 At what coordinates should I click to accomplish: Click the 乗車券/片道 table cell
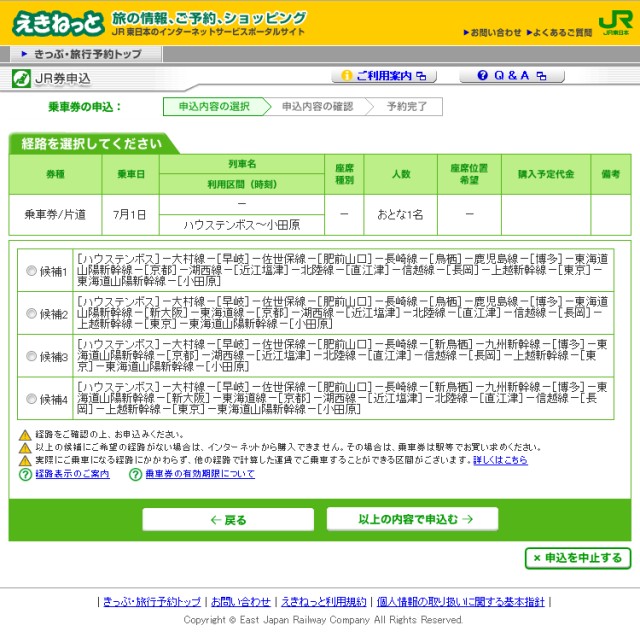tap(56, 215)
